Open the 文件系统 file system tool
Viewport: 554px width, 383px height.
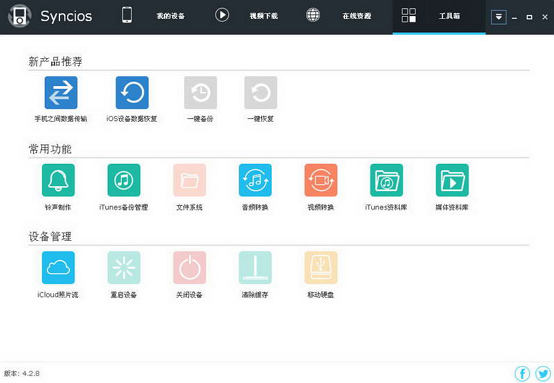coord(189,180)
